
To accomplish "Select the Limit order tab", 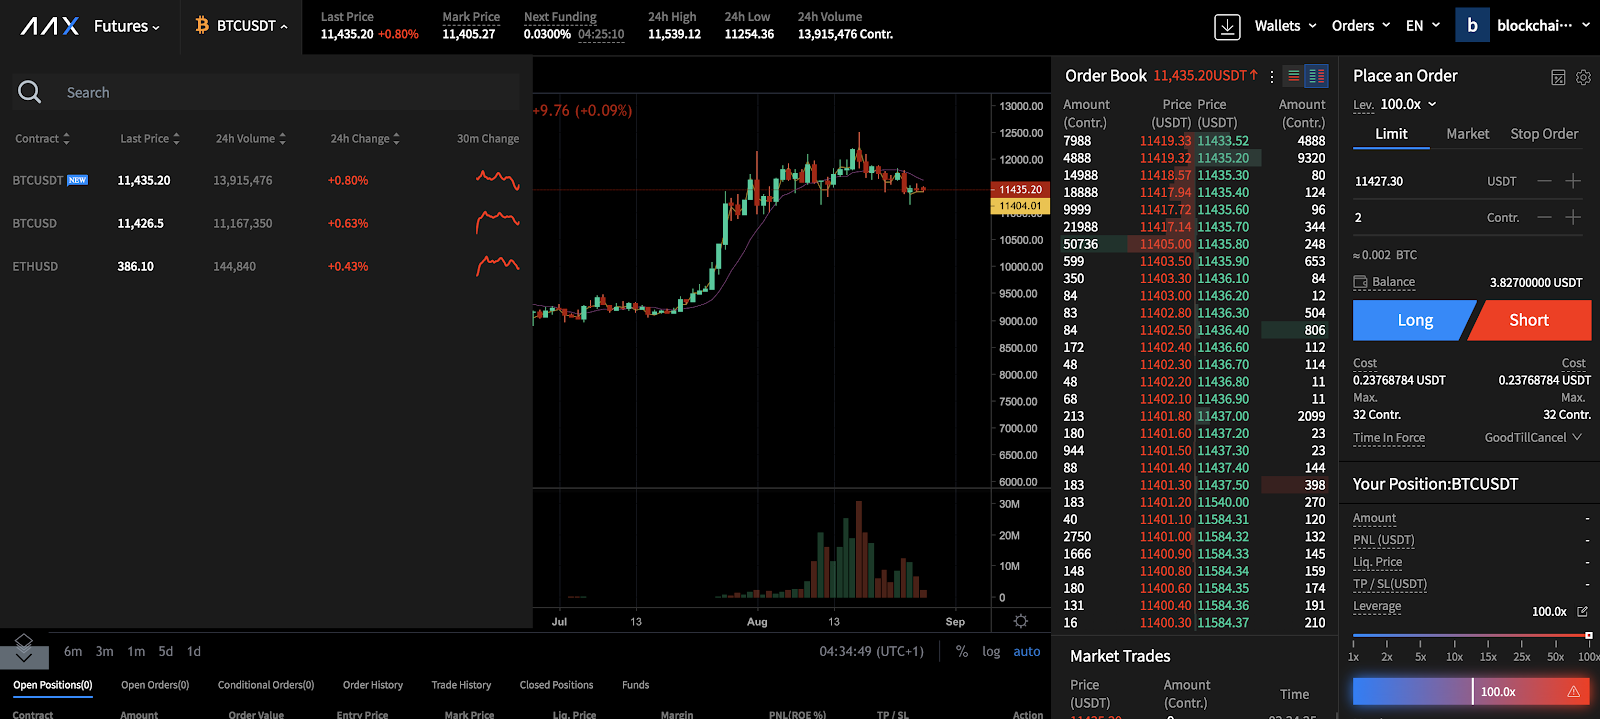I will coord(1391,134).
